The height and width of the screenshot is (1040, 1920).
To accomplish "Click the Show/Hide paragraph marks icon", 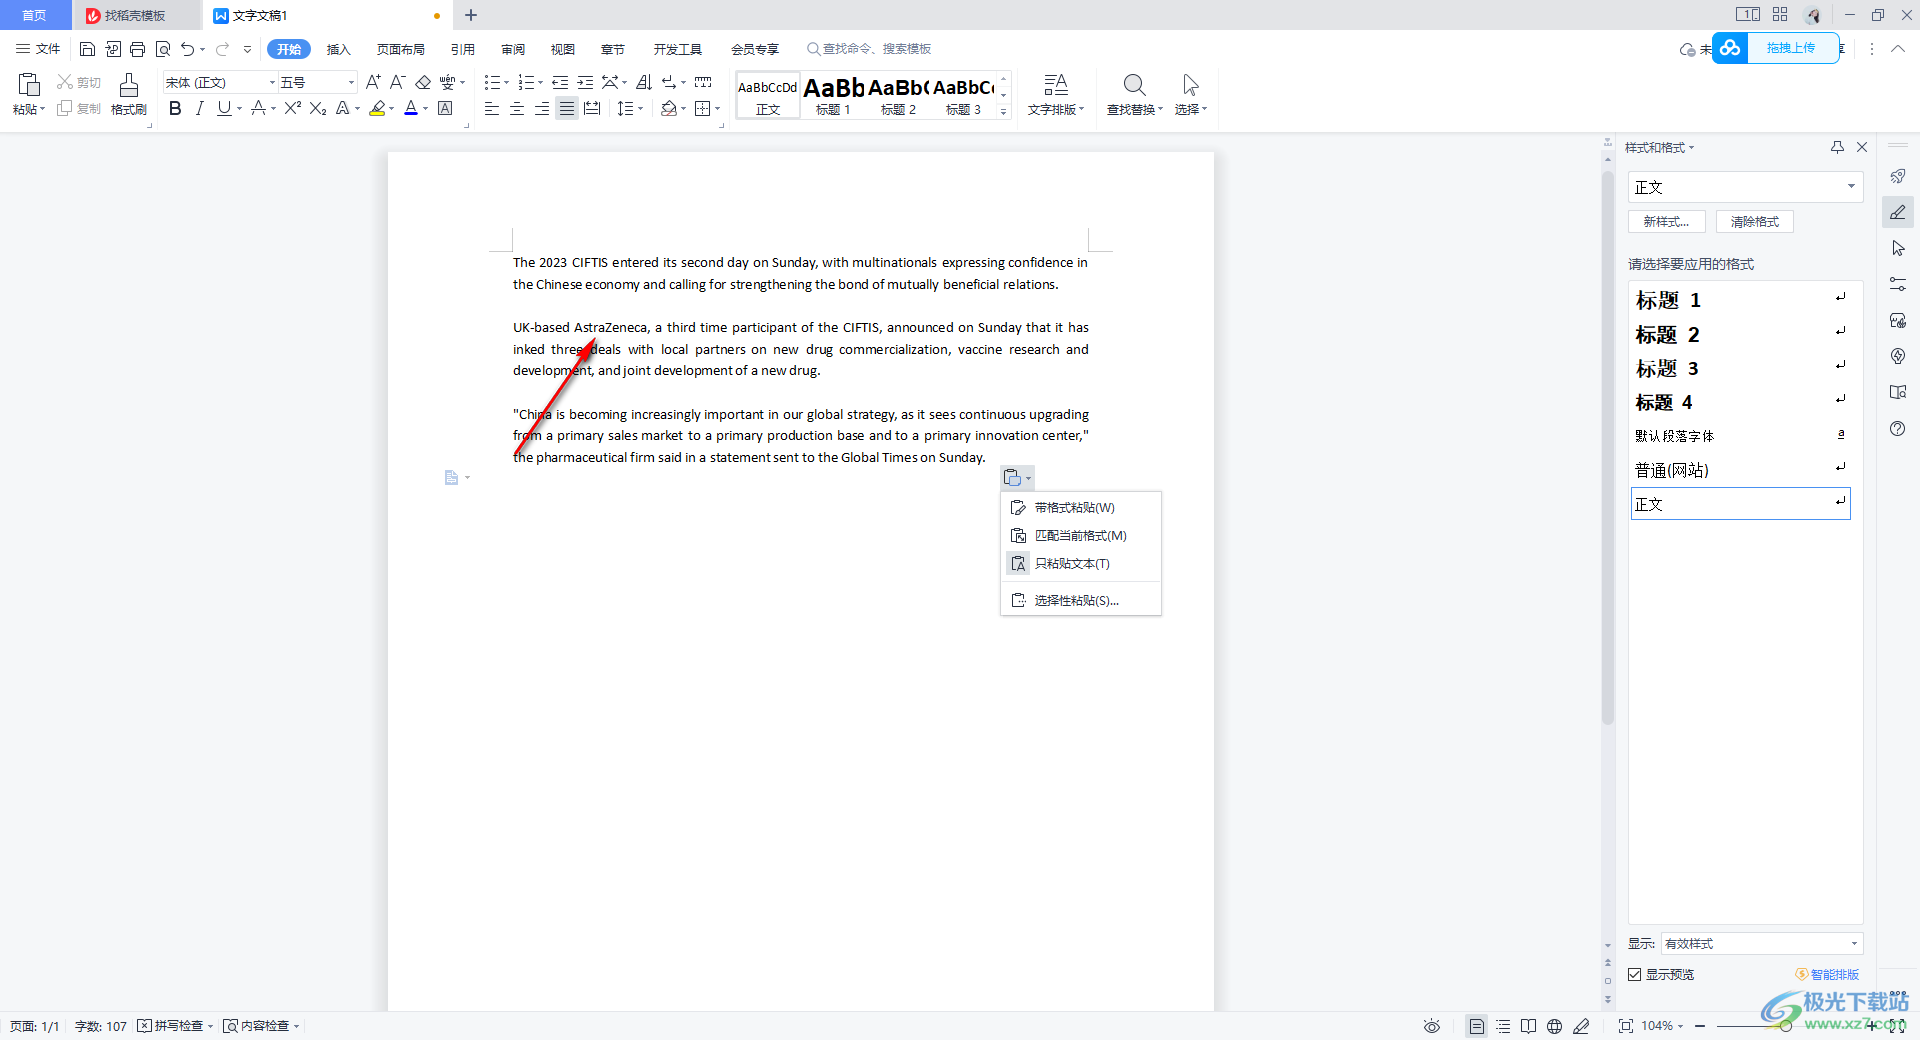I will point(669,82).
